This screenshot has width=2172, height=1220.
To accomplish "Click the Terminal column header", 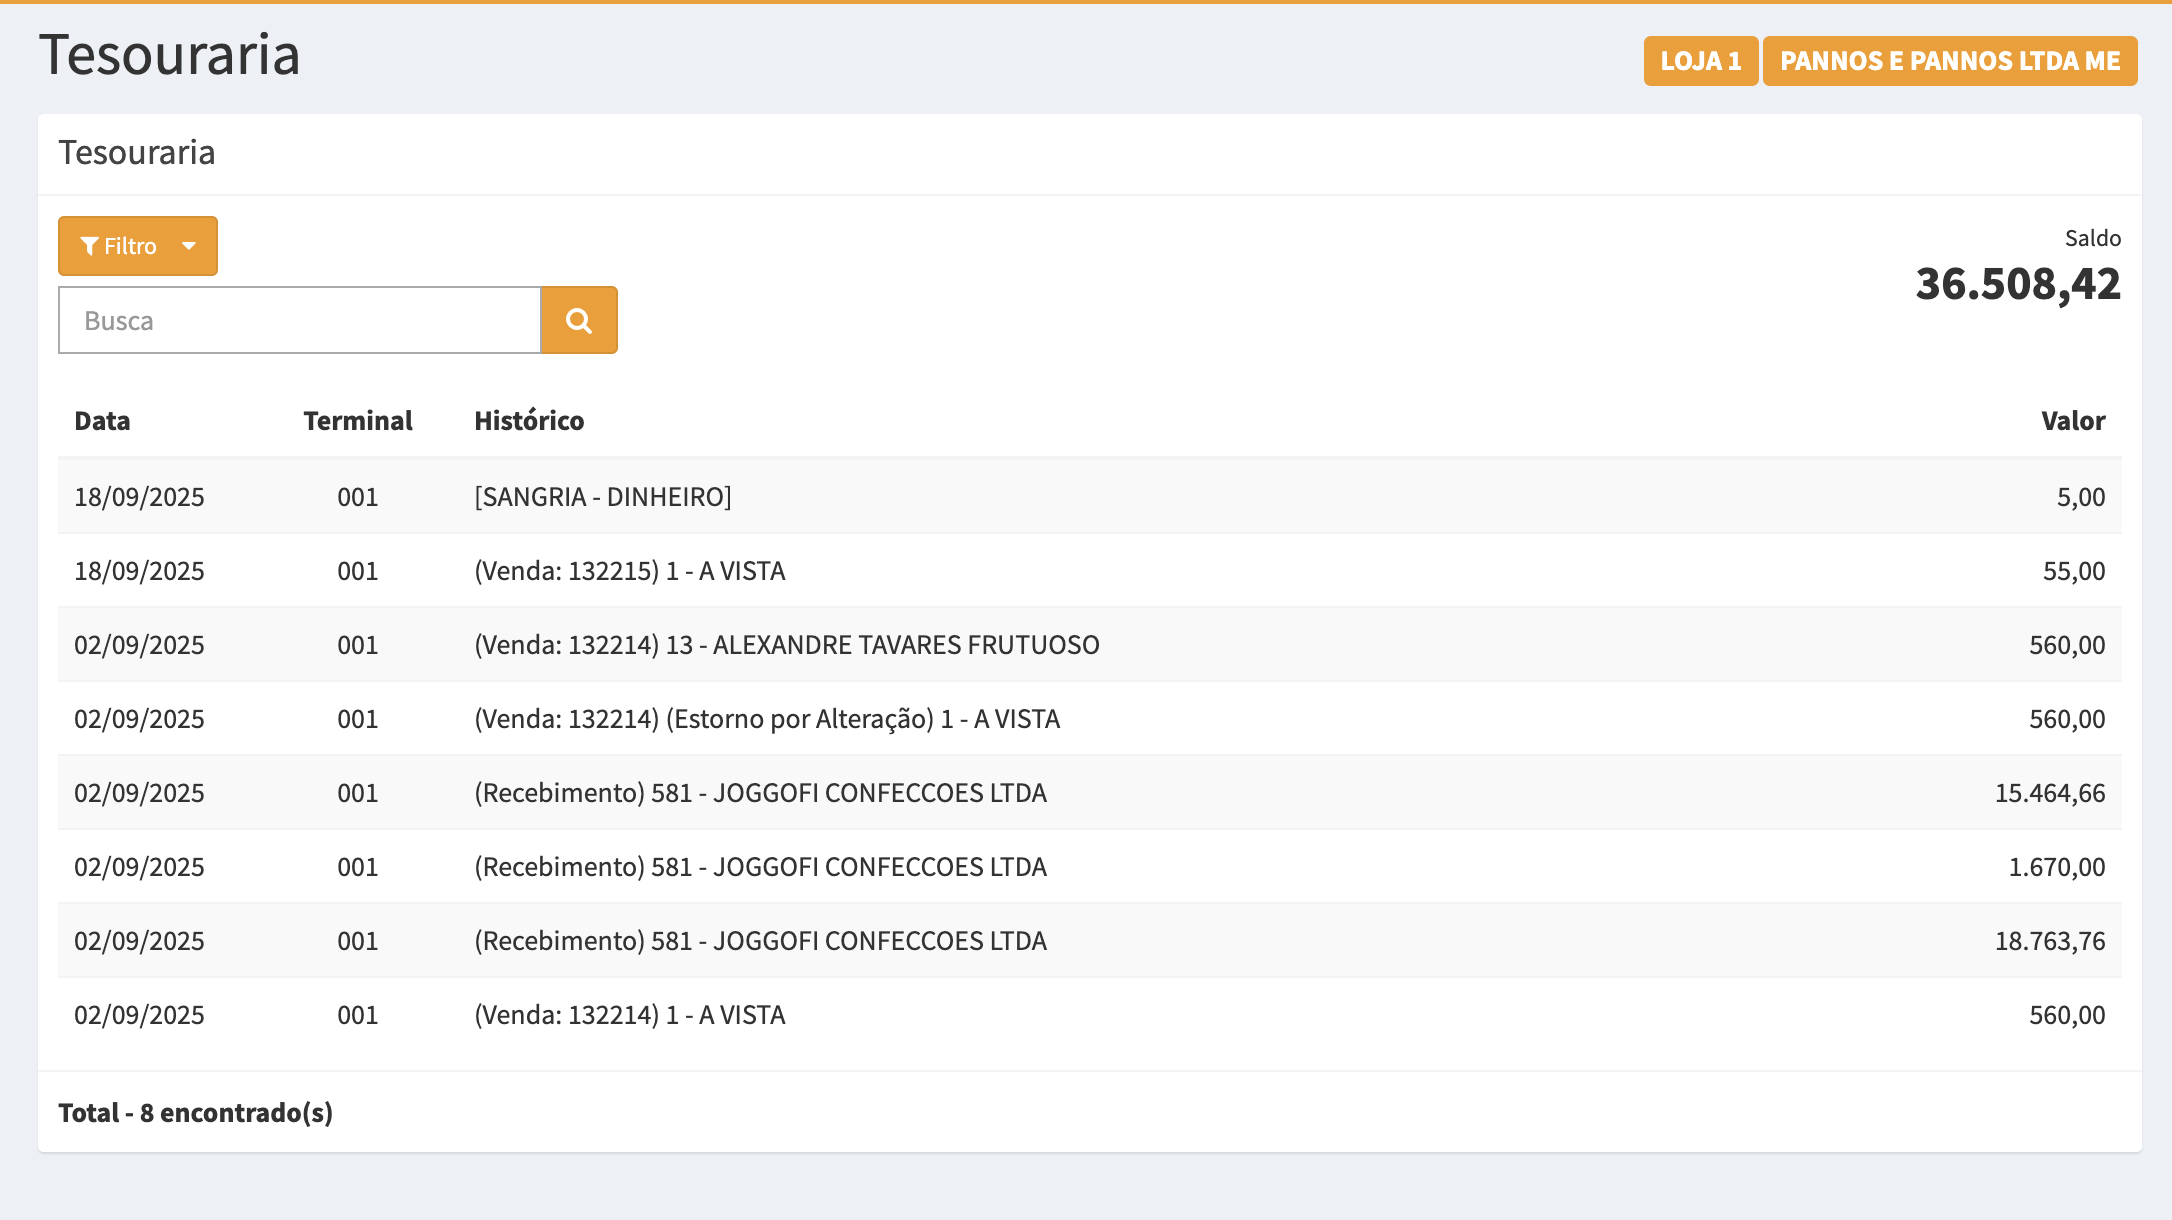I will 358,421.
